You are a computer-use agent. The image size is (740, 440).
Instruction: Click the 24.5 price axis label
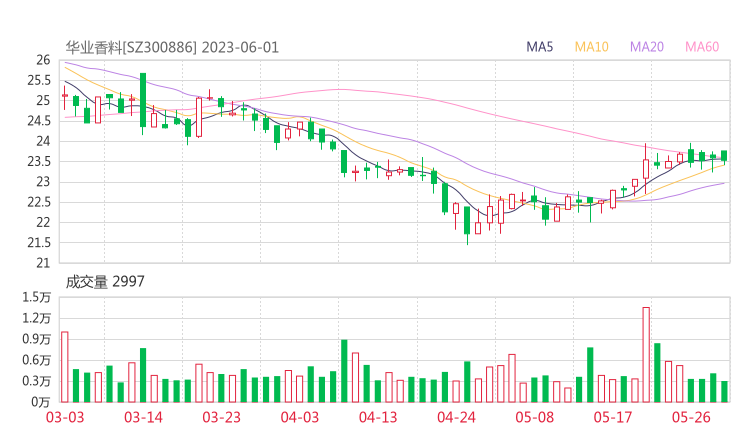[x=39, y=121]
